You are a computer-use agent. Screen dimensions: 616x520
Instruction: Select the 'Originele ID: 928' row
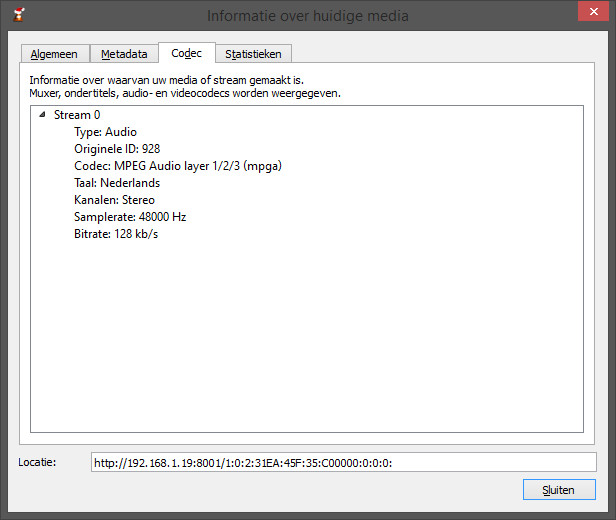click(x=117, y=149)
